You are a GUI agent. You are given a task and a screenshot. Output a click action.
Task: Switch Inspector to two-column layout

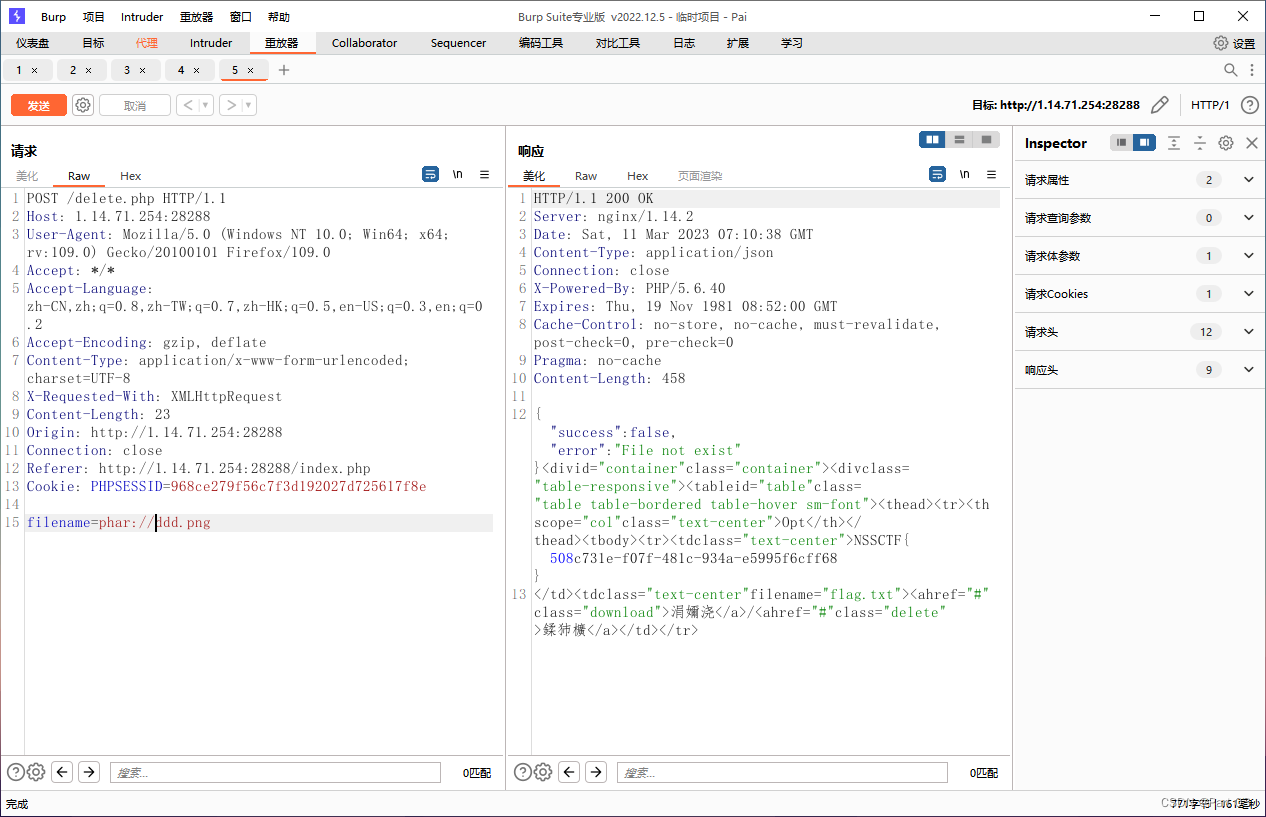[1144, 143]
